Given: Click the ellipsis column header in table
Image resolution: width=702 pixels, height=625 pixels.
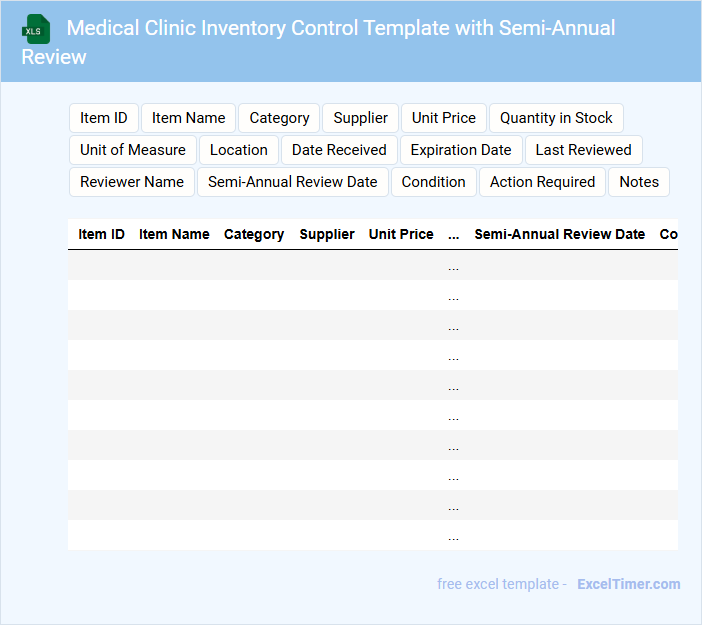Looking at the screenshot, I should pyautogui.click(x=454, y=234).
